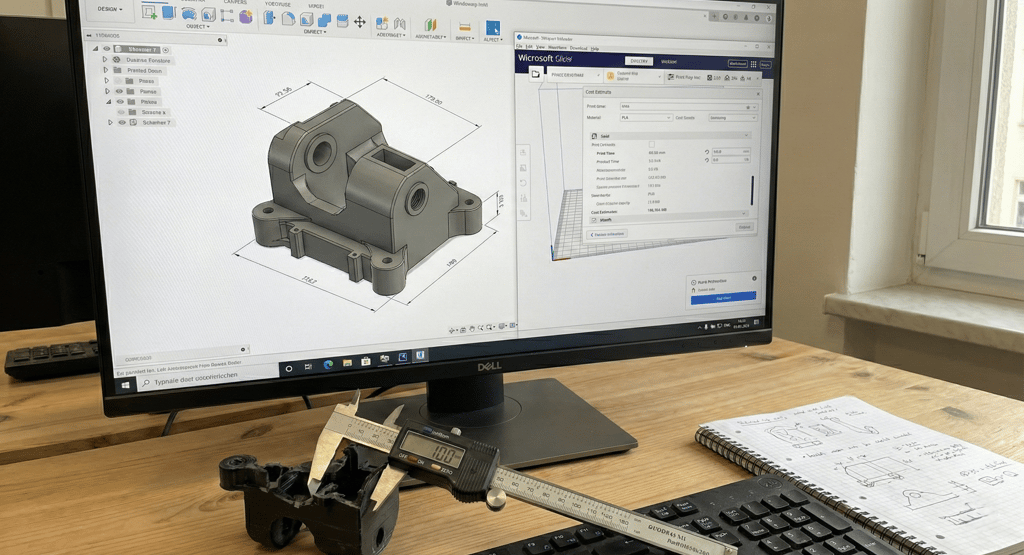The height and width of the screenshot is (555, 1024).
Task: Open the Help menu in slicer window
Action: click(594, 48)
